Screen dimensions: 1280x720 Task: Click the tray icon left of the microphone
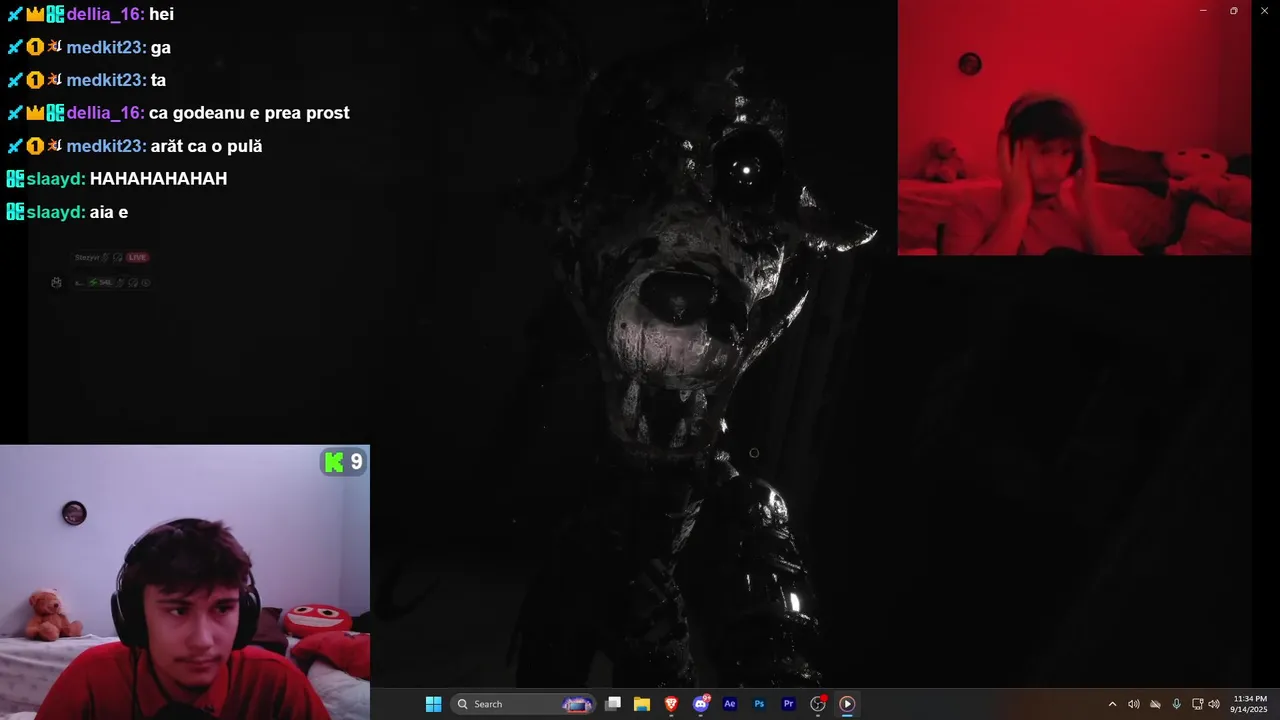pos(1155,704)
